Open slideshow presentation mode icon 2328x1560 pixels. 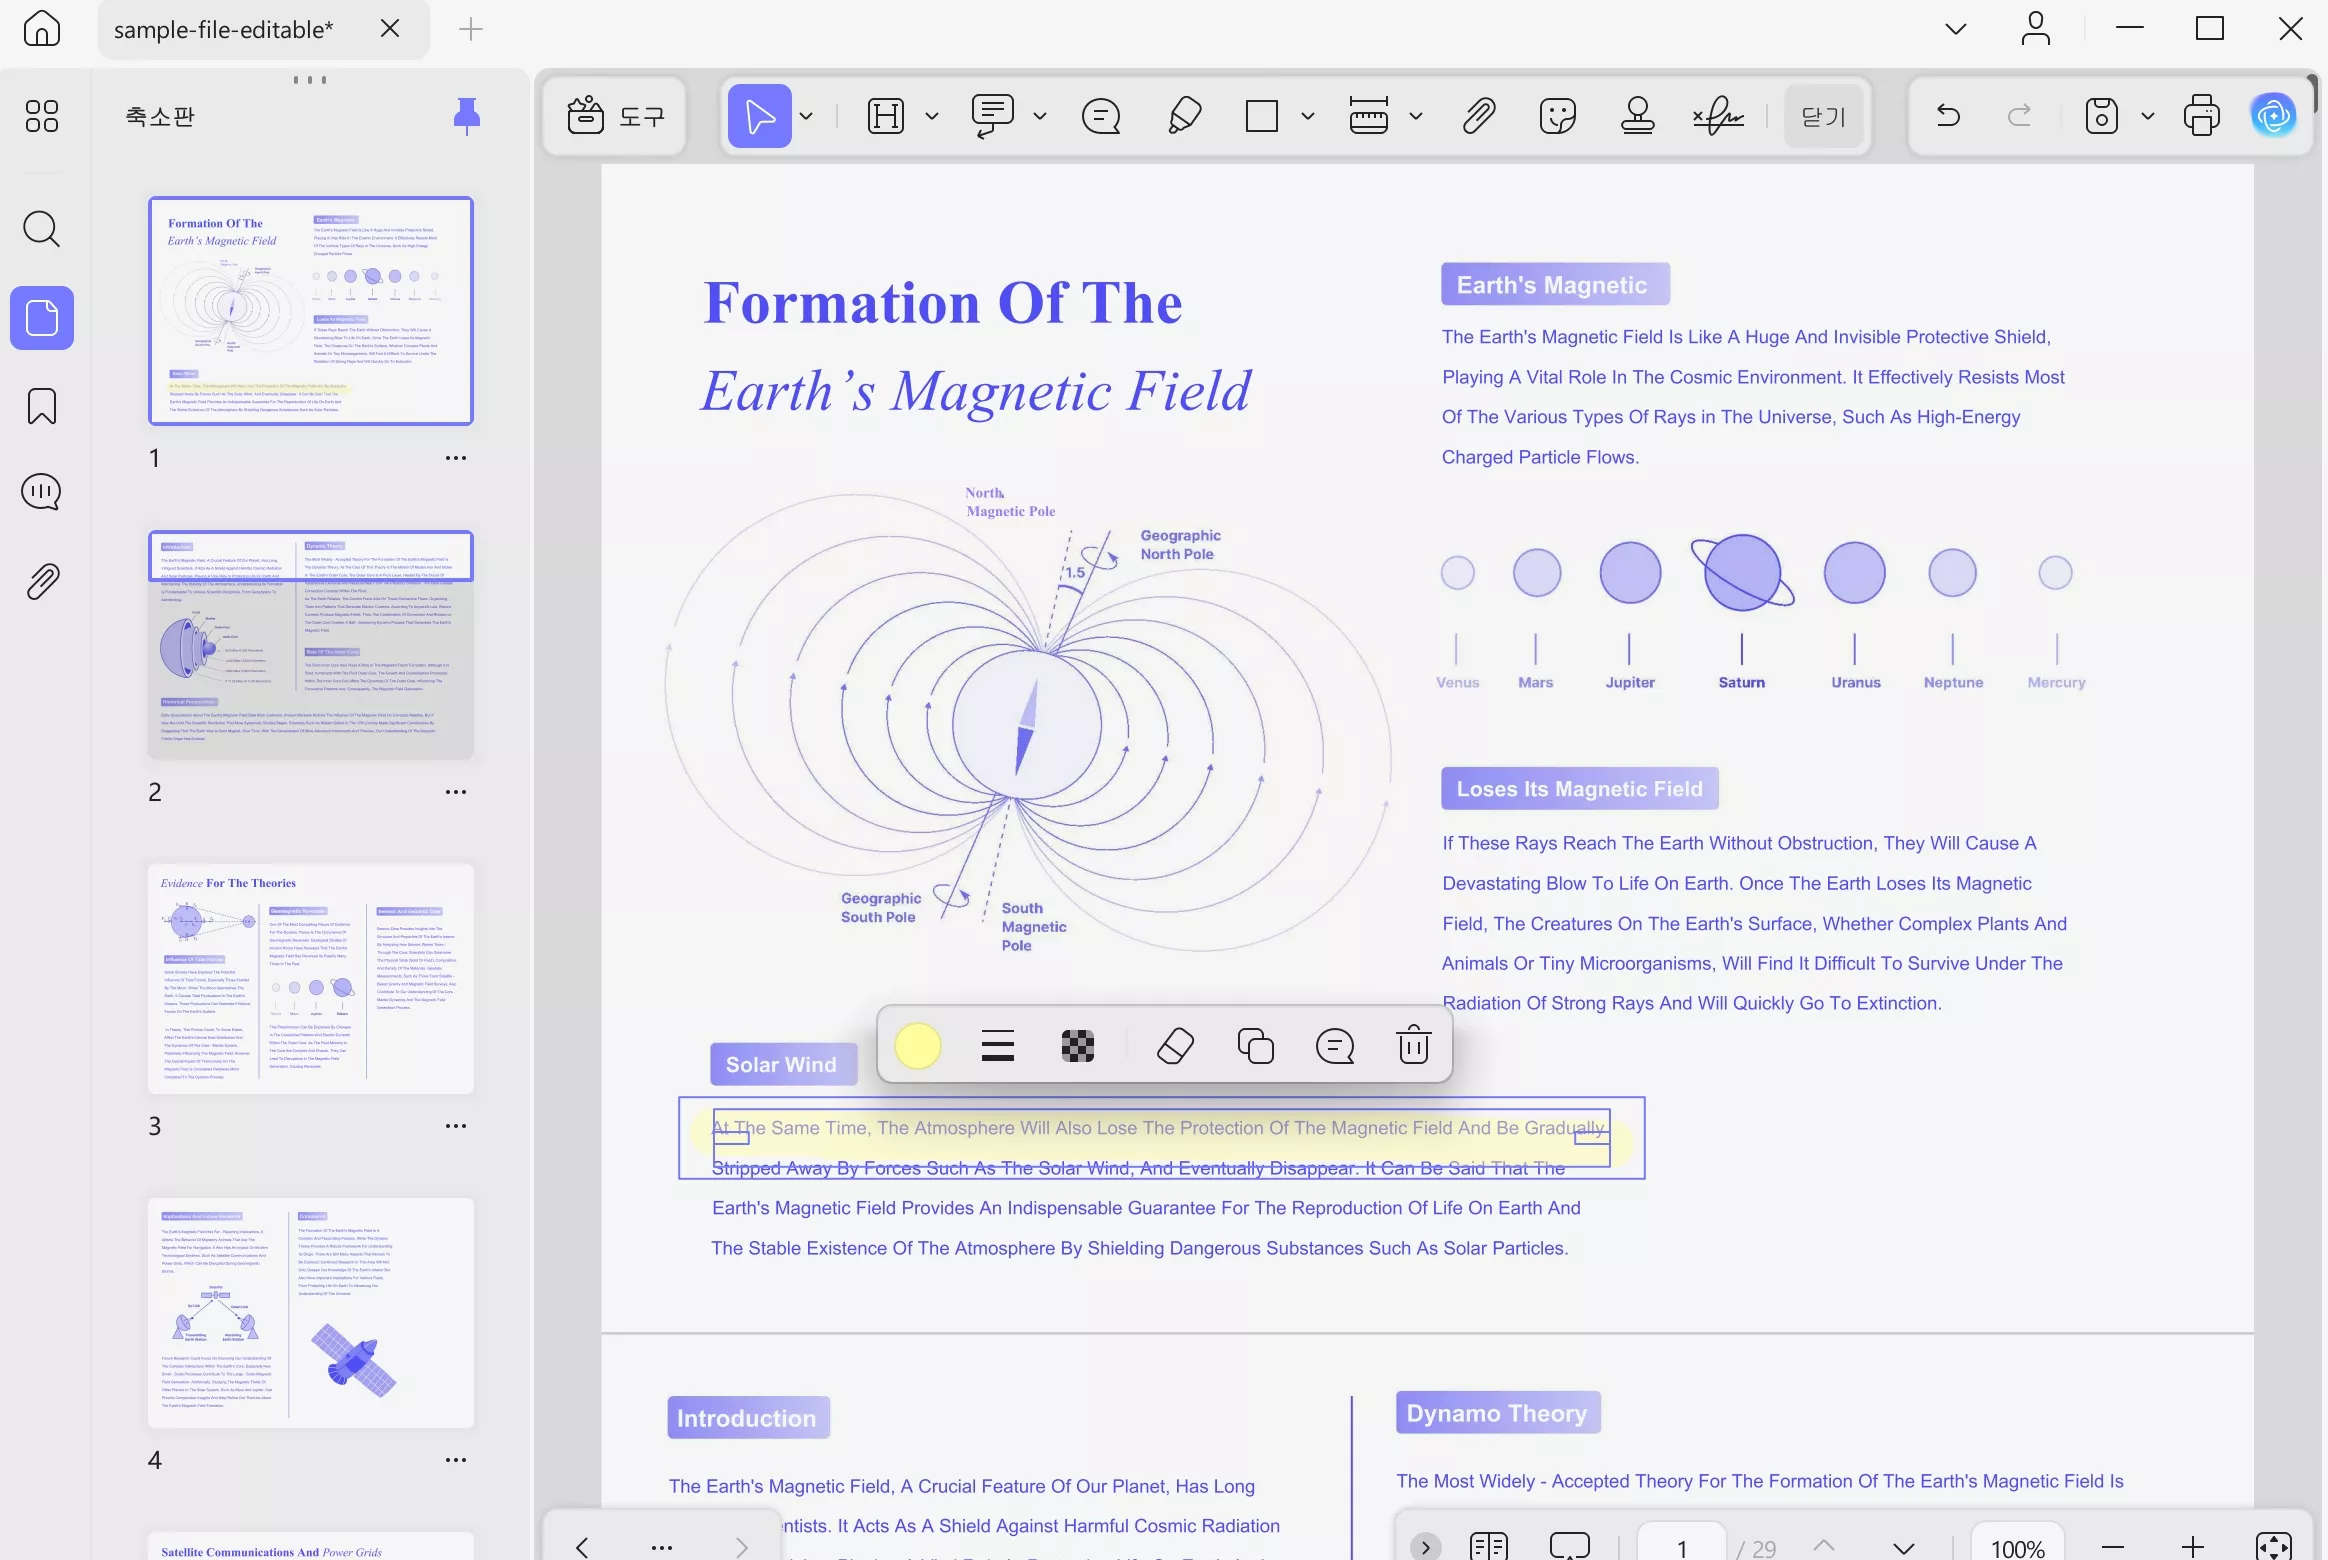1570,1547
